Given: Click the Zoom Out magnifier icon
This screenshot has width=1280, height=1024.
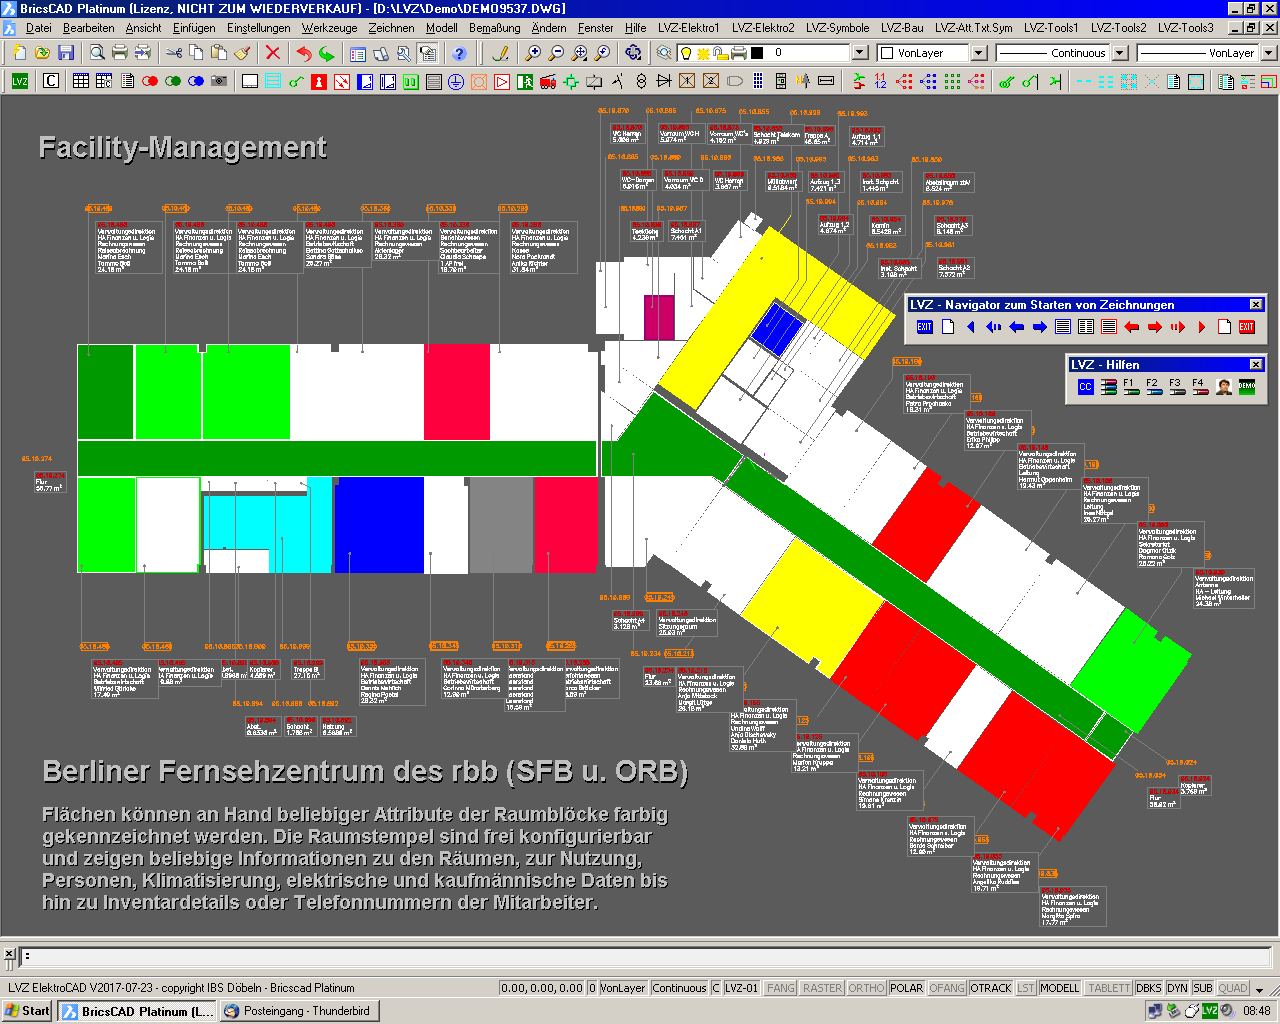Looking at the screenshot, I should point(556,52).
